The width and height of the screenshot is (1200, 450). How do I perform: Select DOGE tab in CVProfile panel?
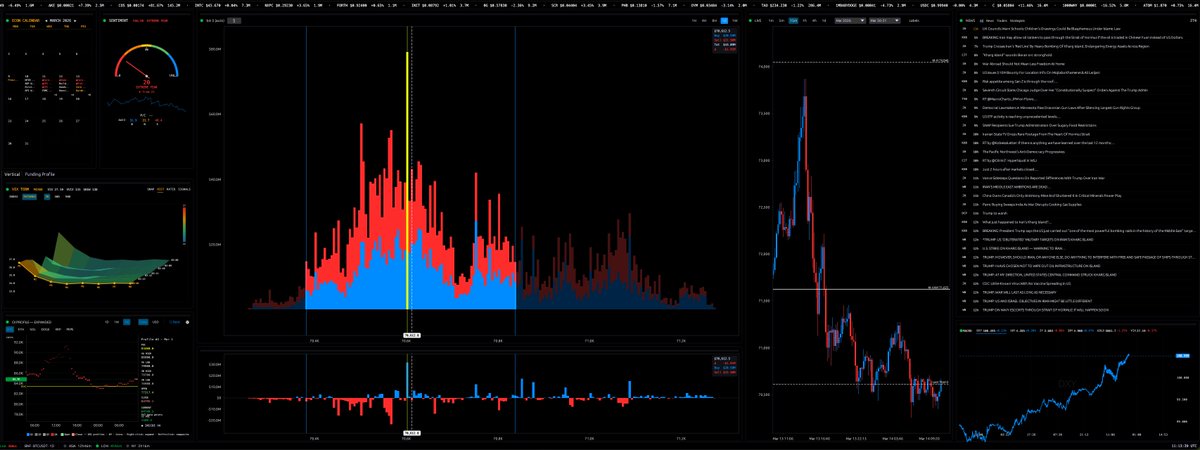pos(45,329)
